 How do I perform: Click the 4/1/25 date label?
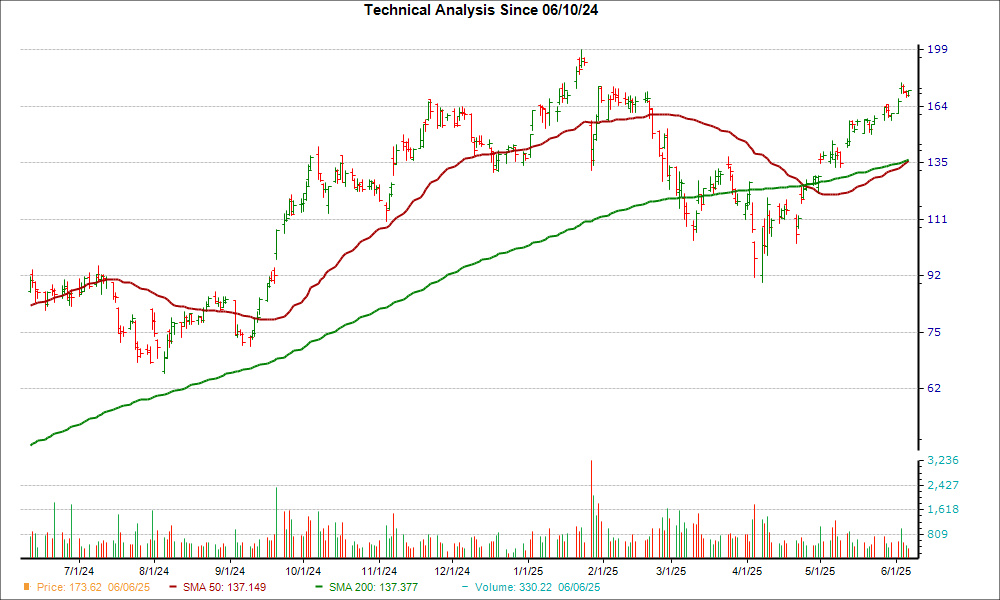747,571
